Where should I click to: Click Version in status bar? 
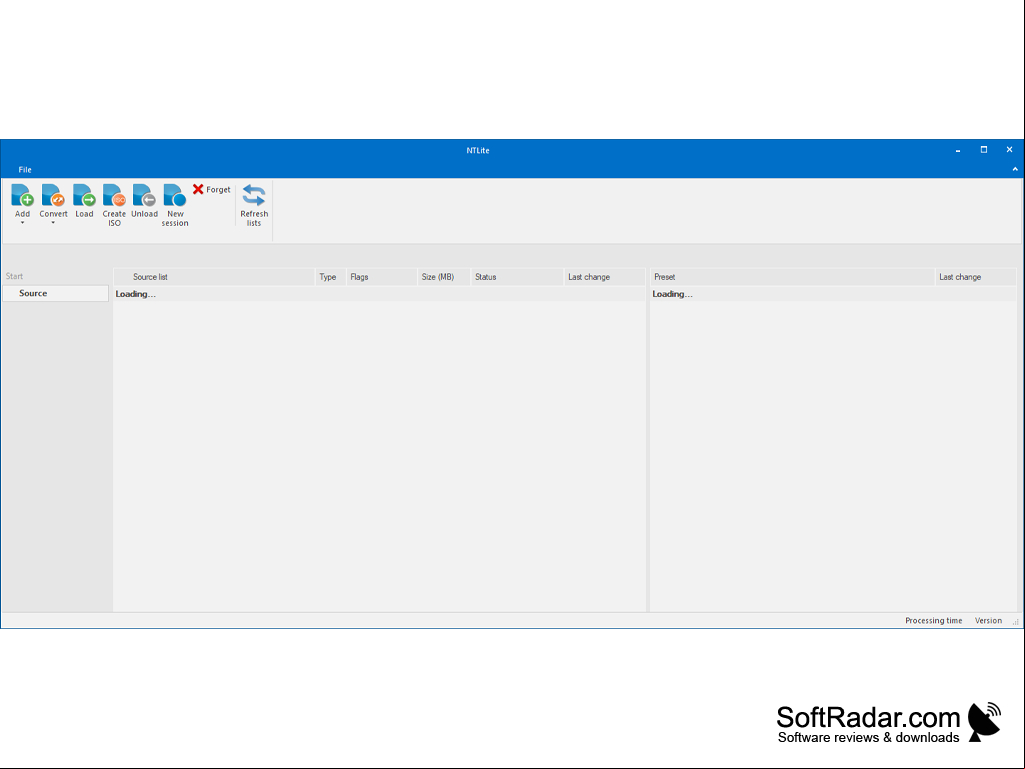[x=988, y=621]
